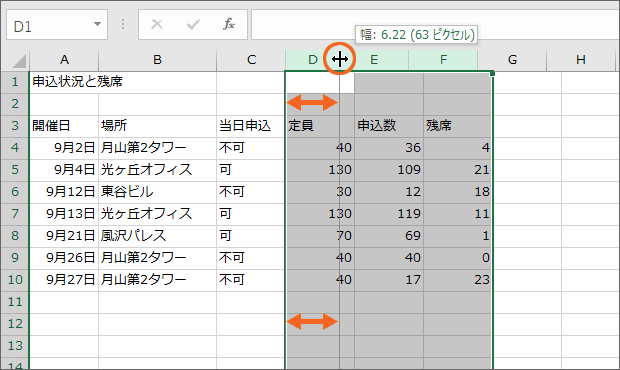Click the 申込数 value 36
The image size is (620, 370).
[x=389, y=148]
